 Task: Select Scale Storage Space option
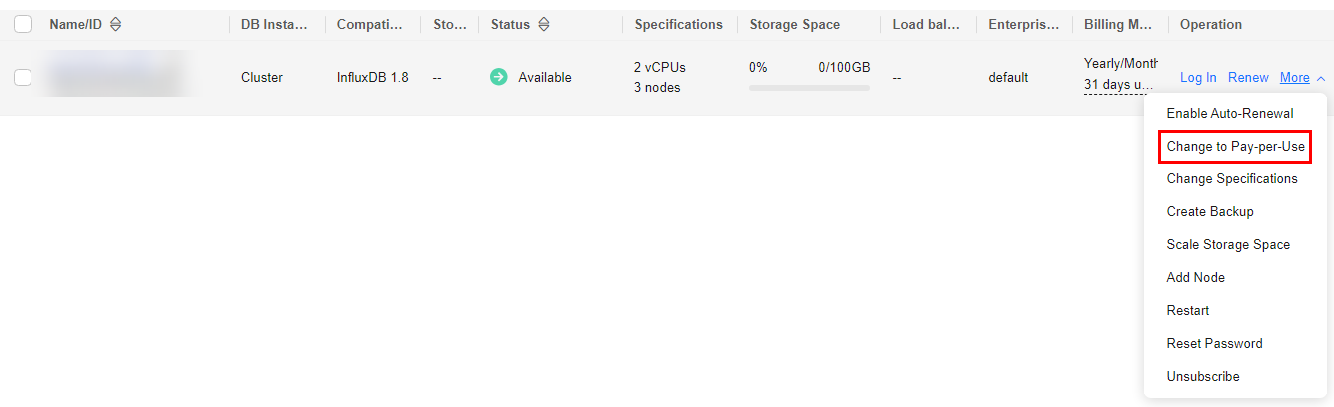pyautogui.click(x=1228, y=244)
